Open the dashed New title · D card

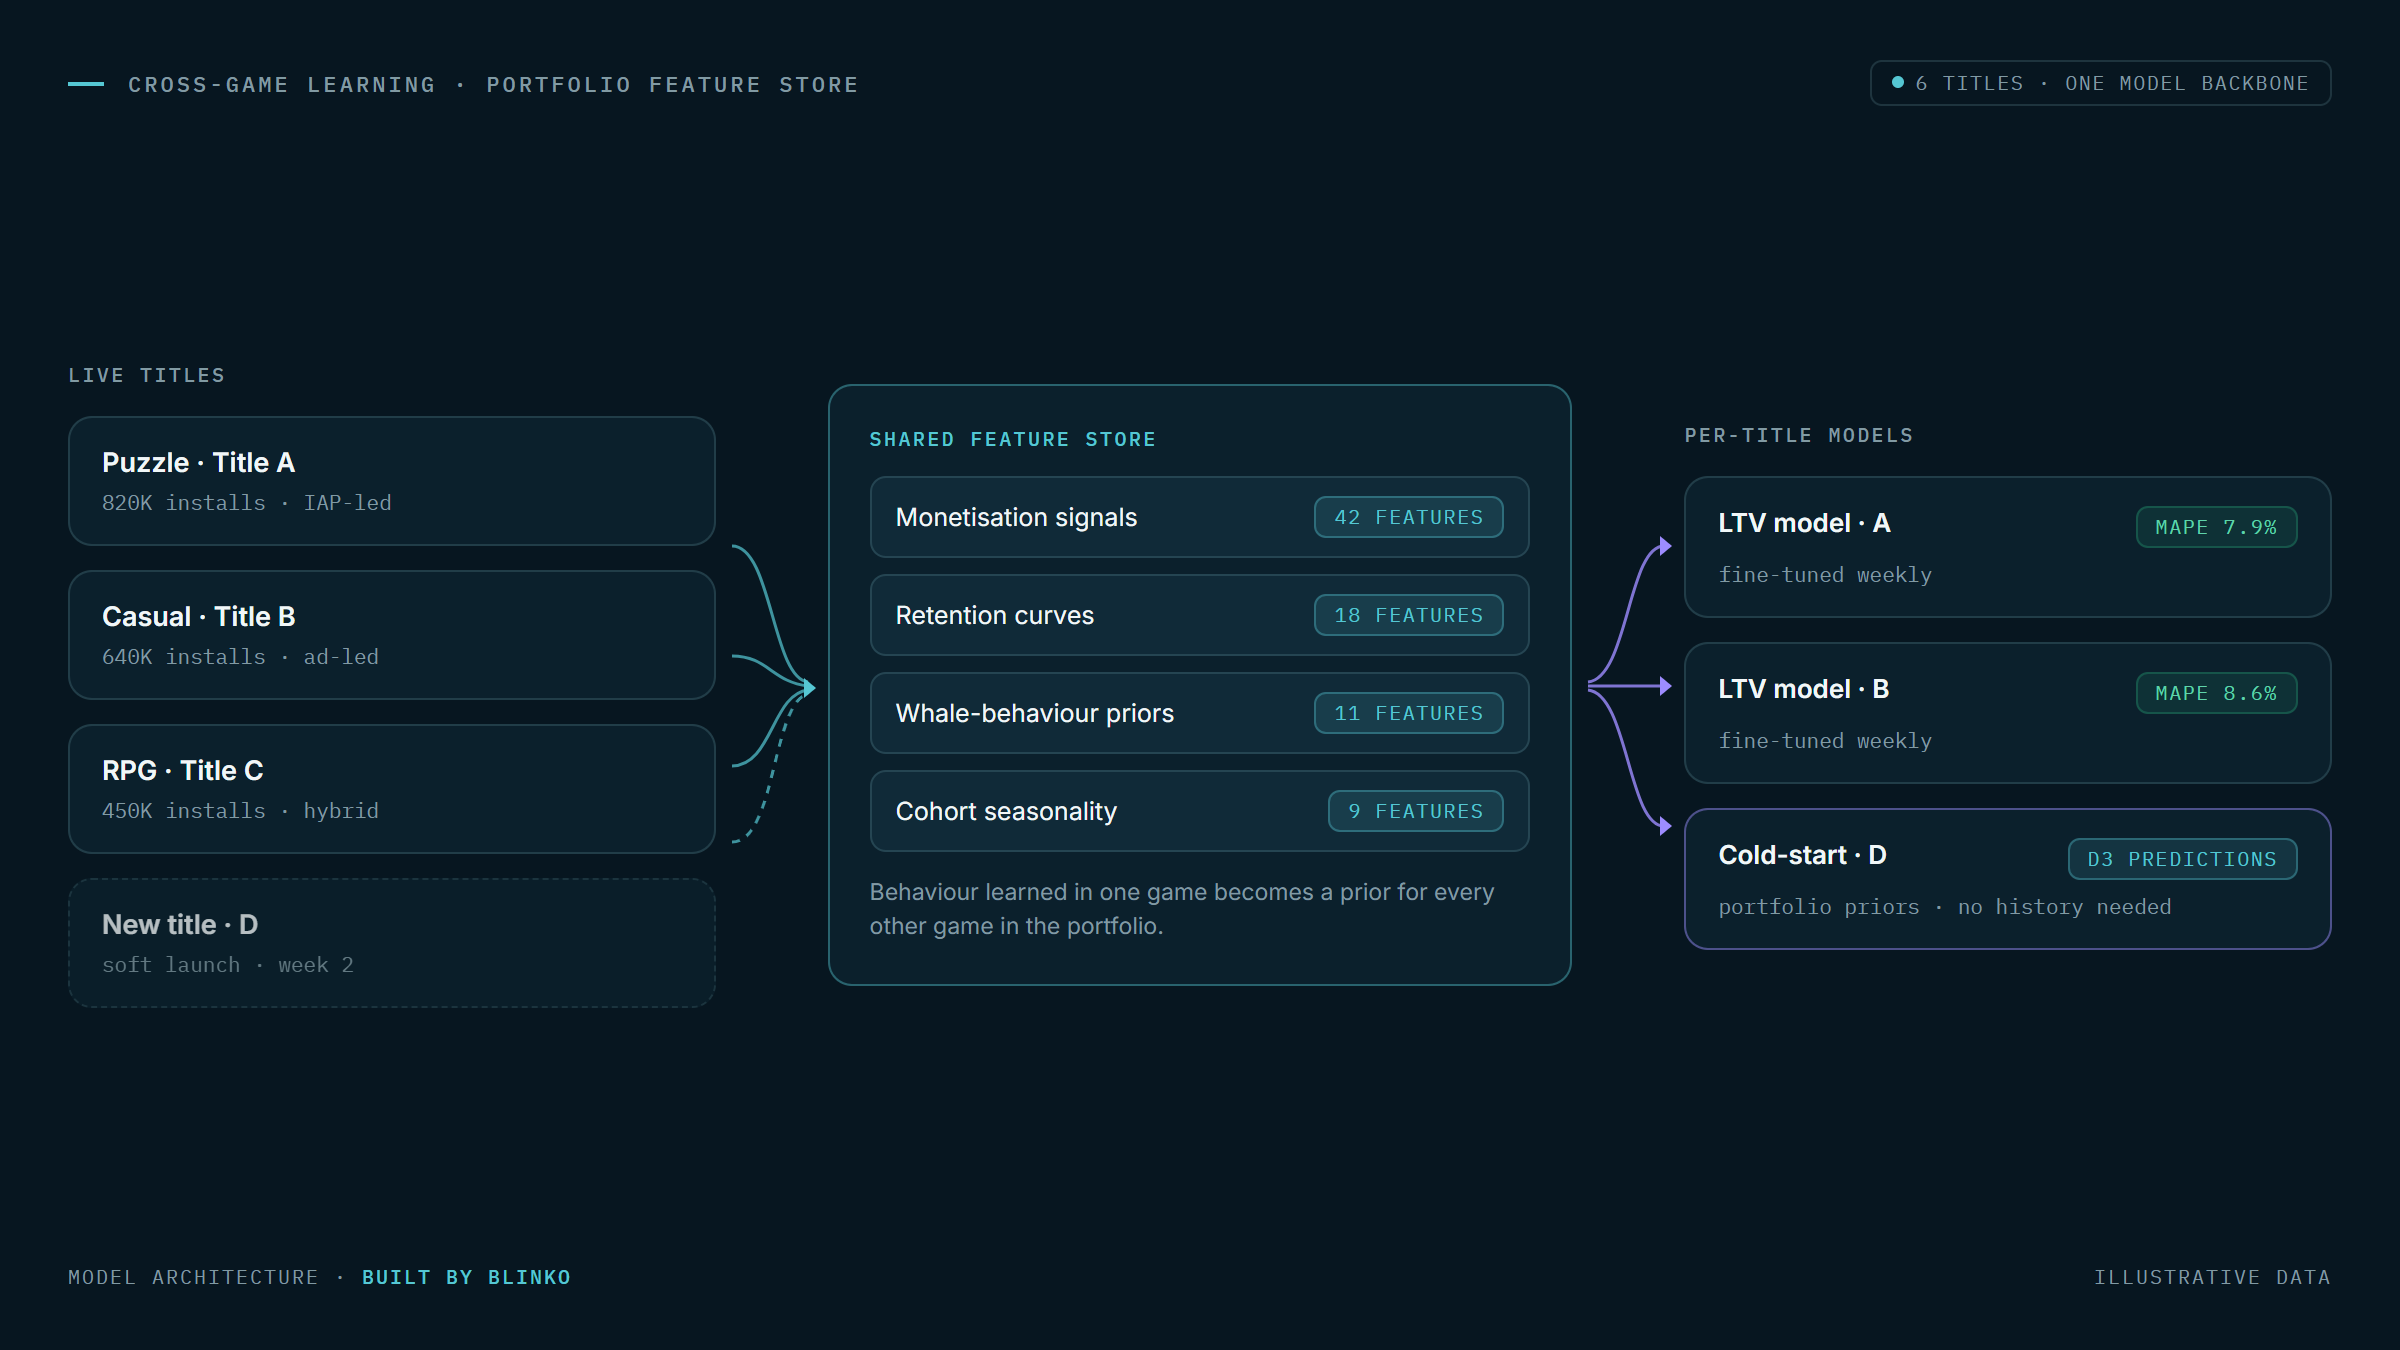point(392,943)
